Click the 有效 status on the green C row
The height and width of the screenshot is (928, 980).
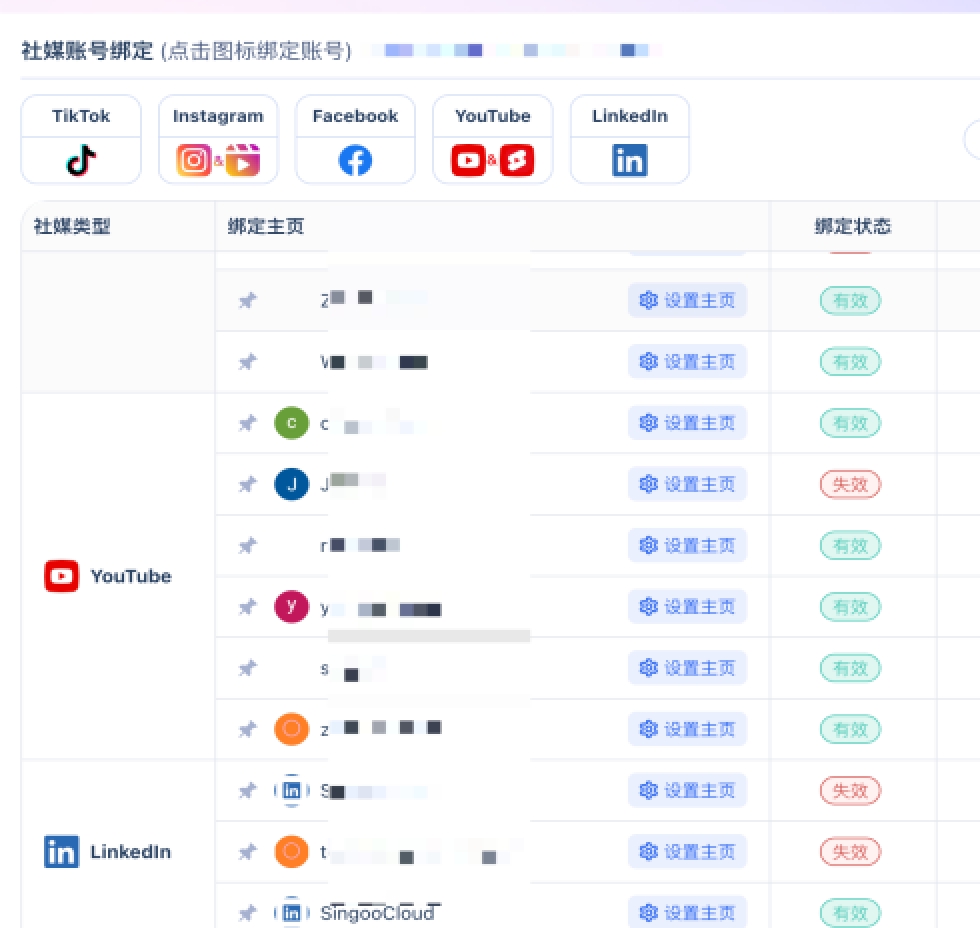[x=850, y=423]
